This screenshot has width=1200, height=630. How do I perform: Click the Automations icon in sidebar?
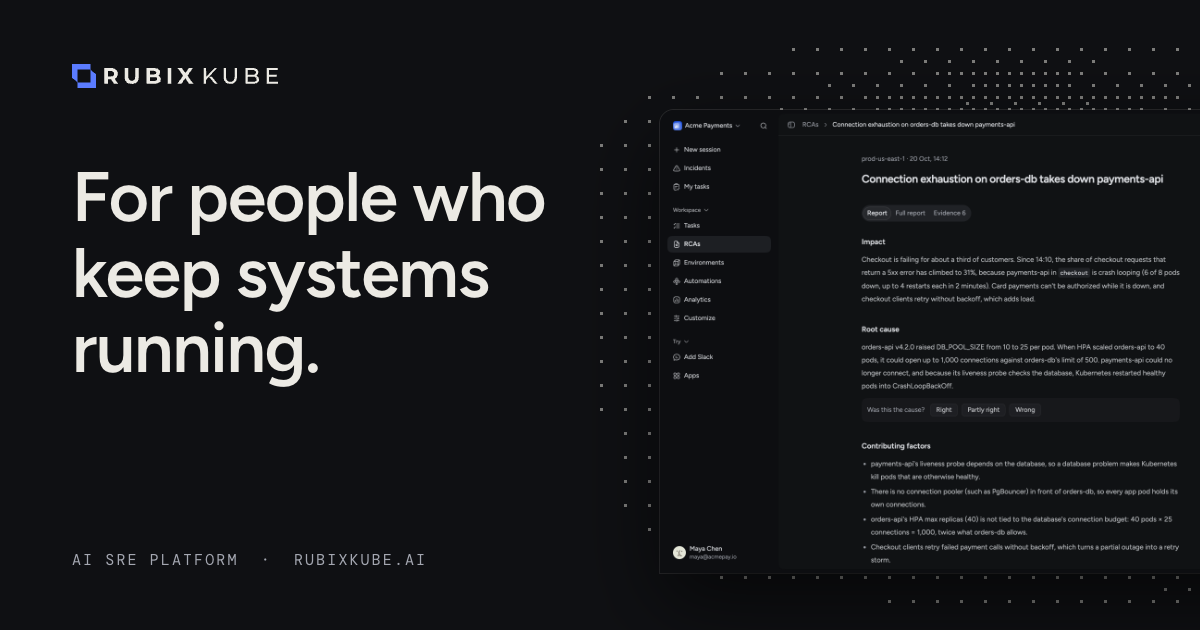[677, 281]
